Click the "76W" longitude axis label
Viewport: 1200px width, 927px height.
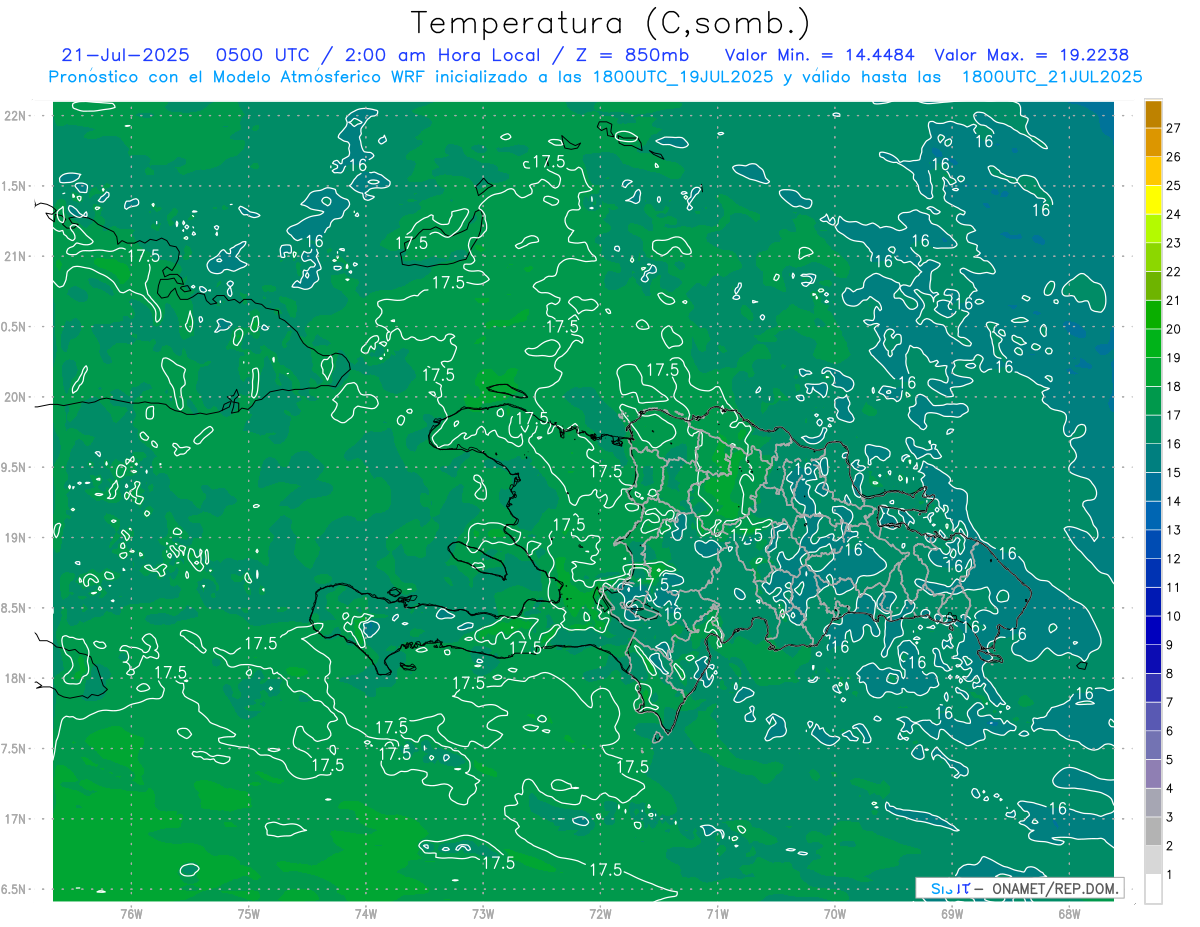click(131, 913)
